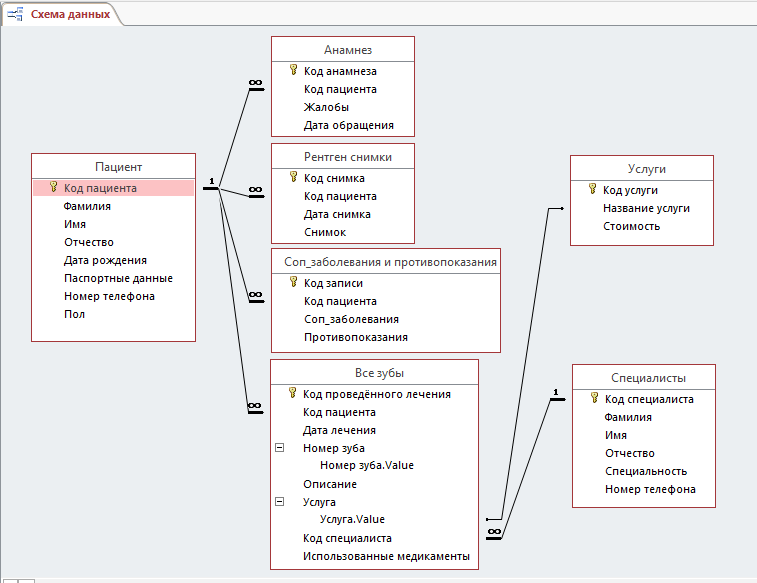This screenshot has height=583, width=757.
Task: Select the Рентген снимки table title bar
Action: pyautogui.click(x=343, y=157)
